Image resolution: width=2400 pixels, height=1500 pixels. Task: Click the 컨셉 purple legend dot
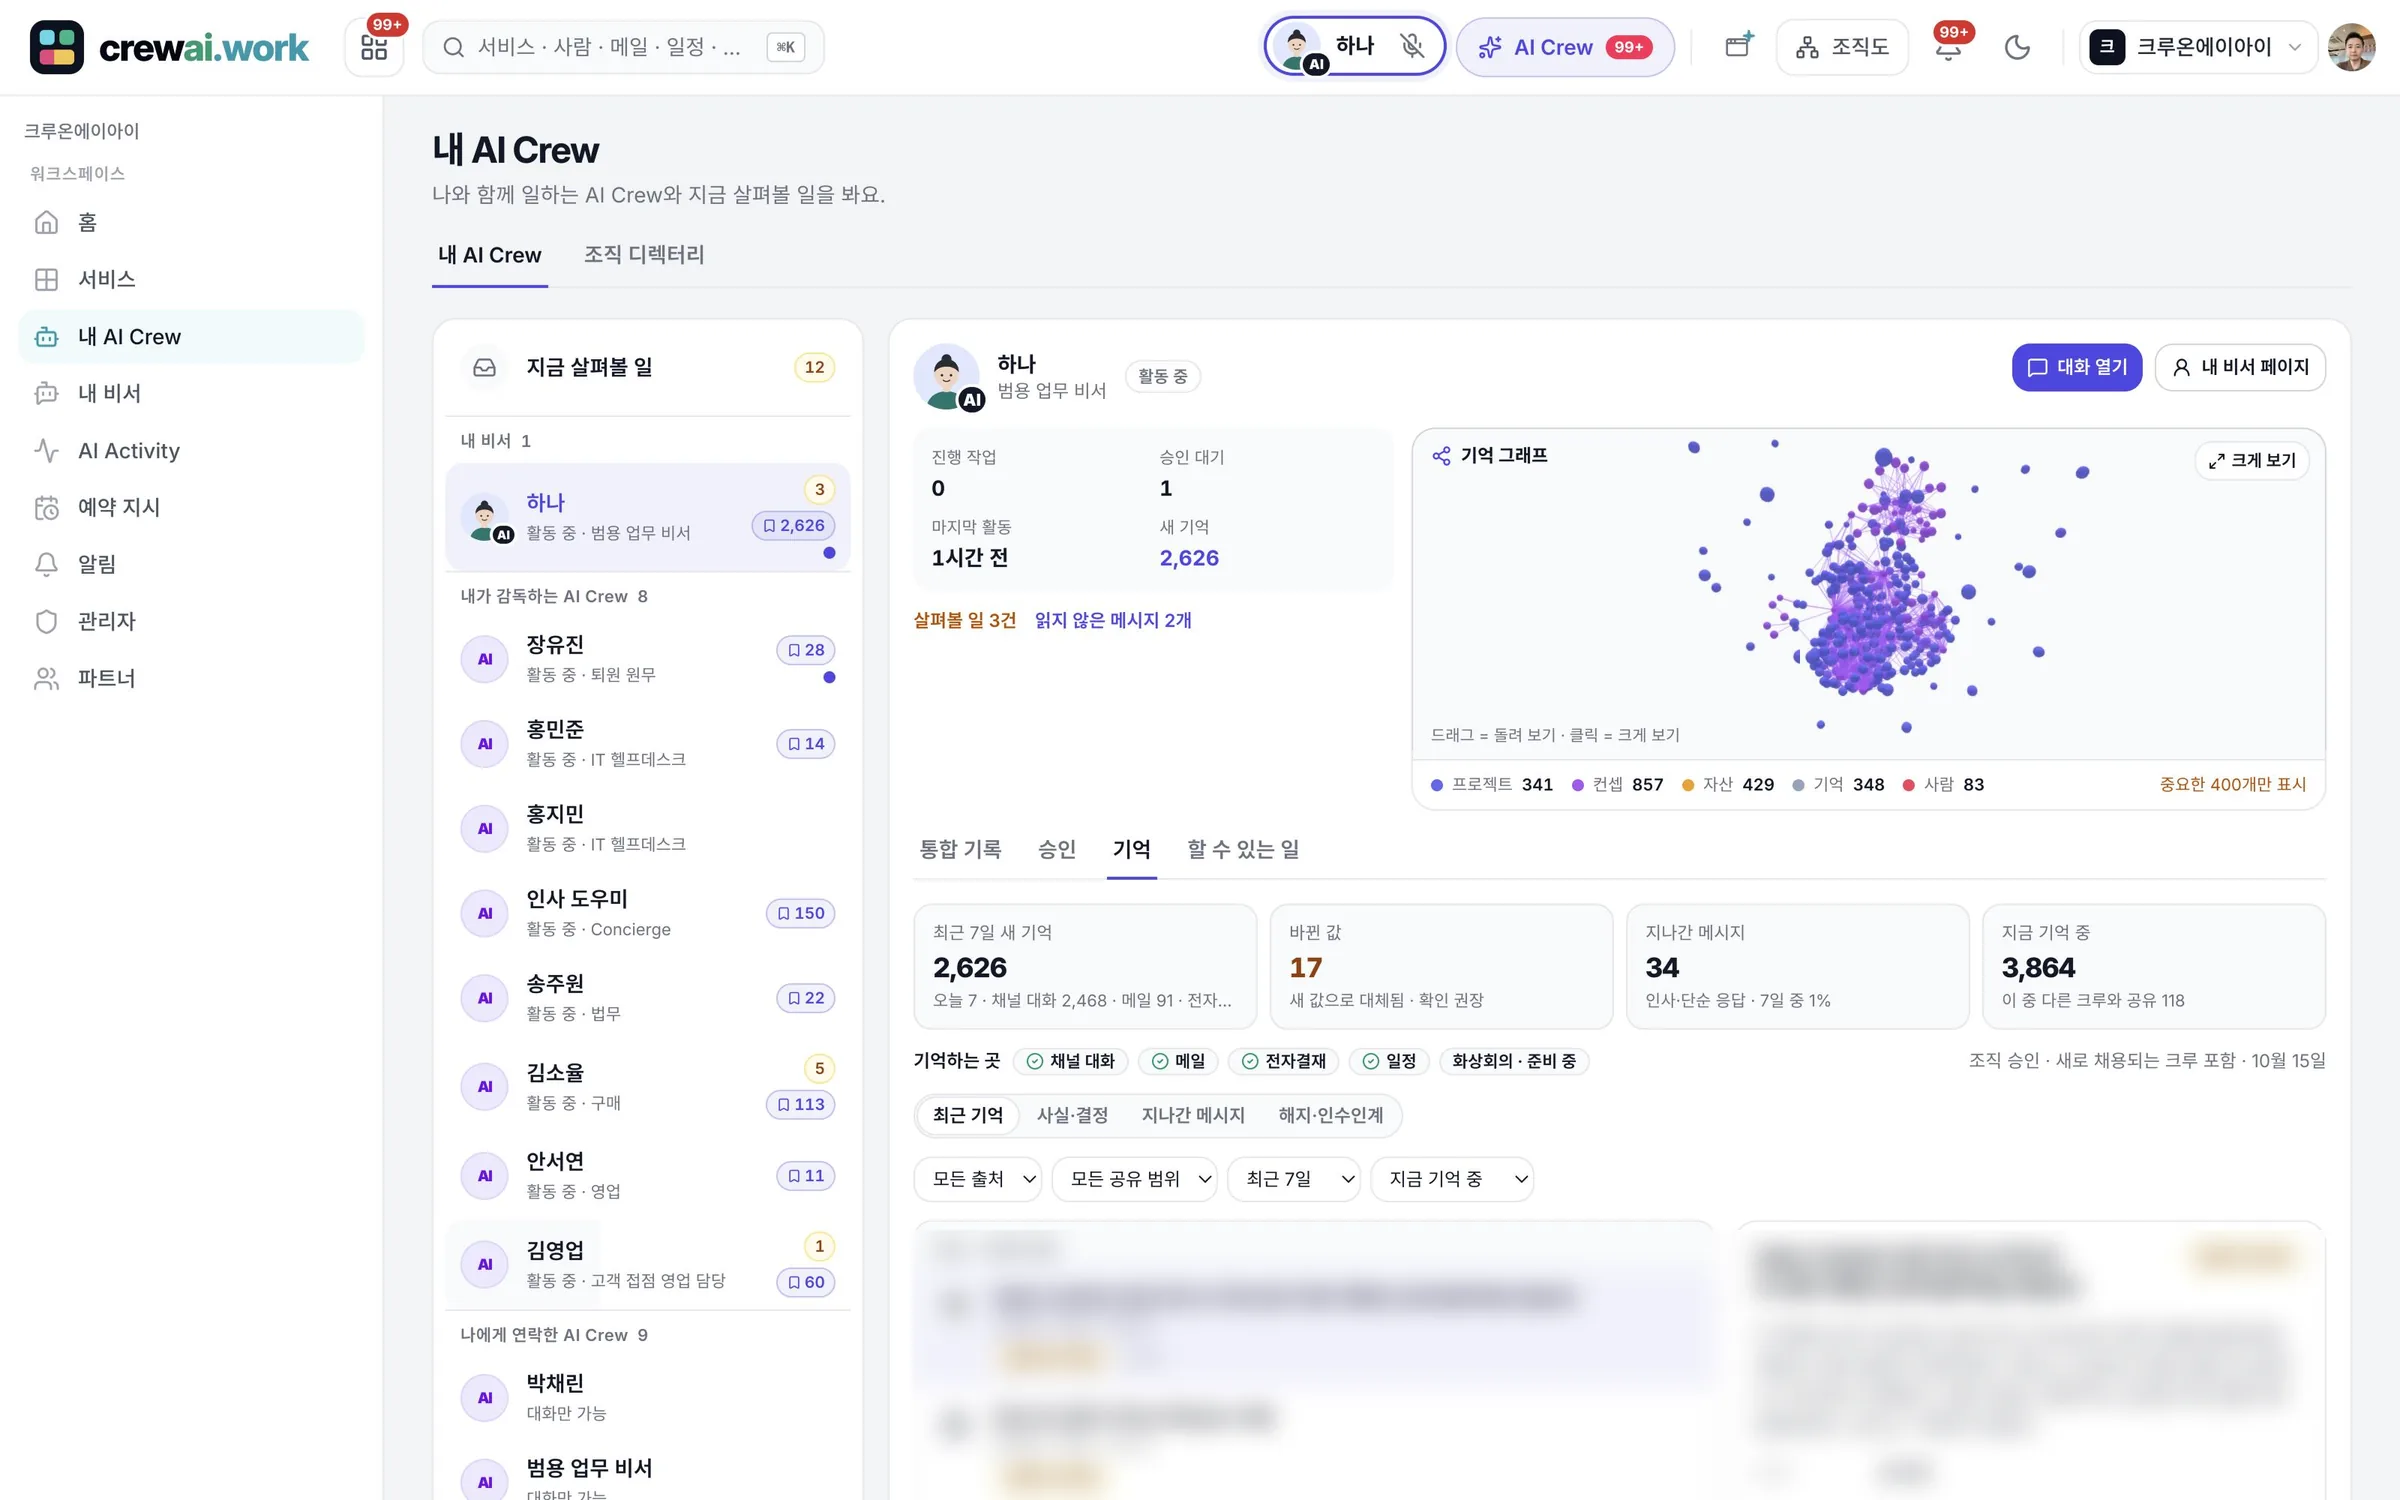(x=1578, y=785)
